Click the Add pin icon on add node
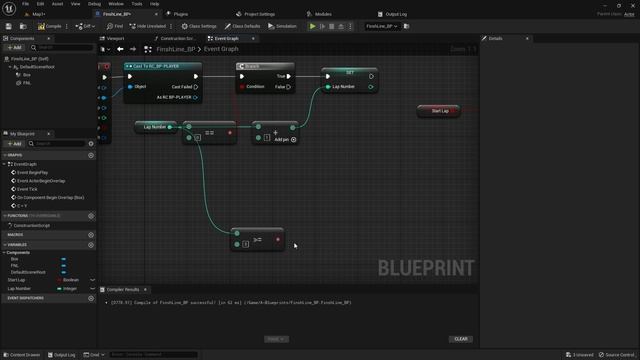Screen dimensions: 640x360 pos(293,140)
